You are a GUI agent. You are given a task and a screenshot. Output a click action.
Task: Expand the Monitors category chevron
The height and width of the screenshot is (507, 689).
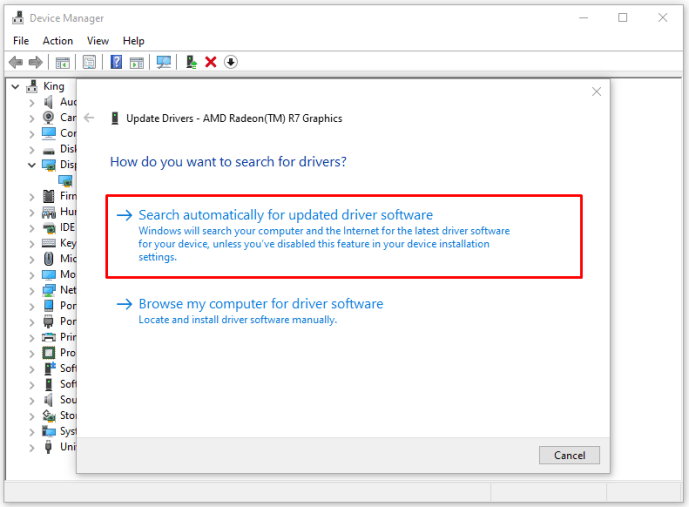(32, 275)
